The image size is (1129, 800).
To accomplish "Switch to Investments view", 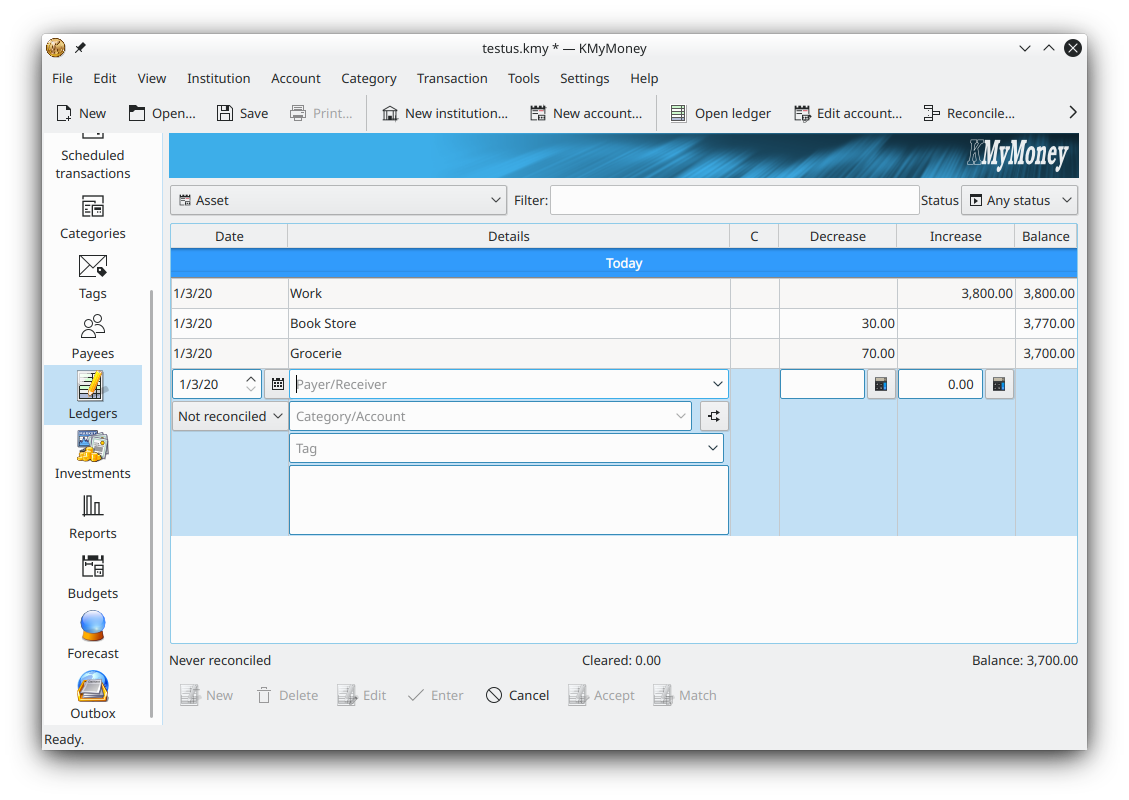I will pyautogui.click(x=92, y=456).
